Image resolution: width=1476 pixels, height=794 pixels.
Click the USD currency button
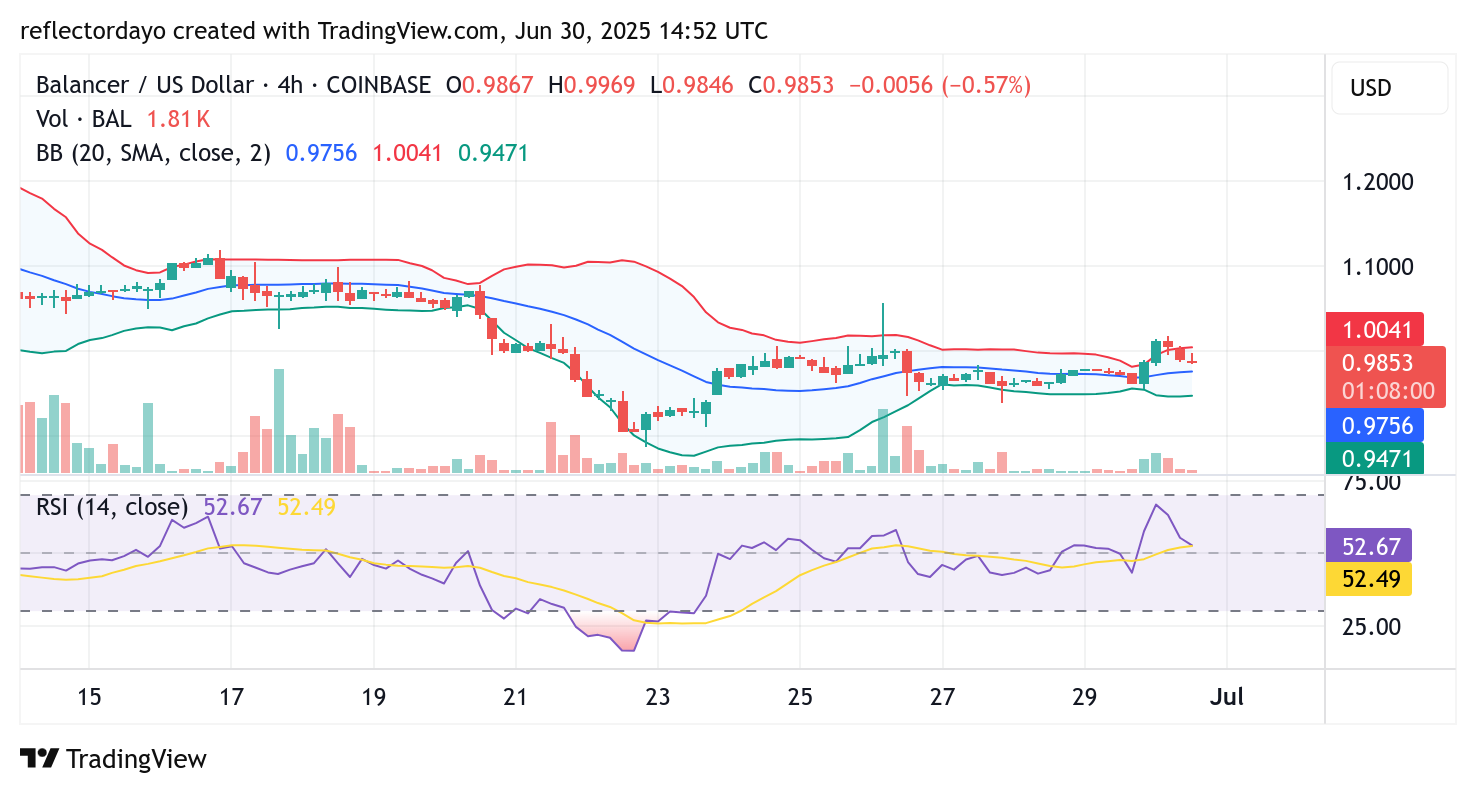[x=1389, y=88]
